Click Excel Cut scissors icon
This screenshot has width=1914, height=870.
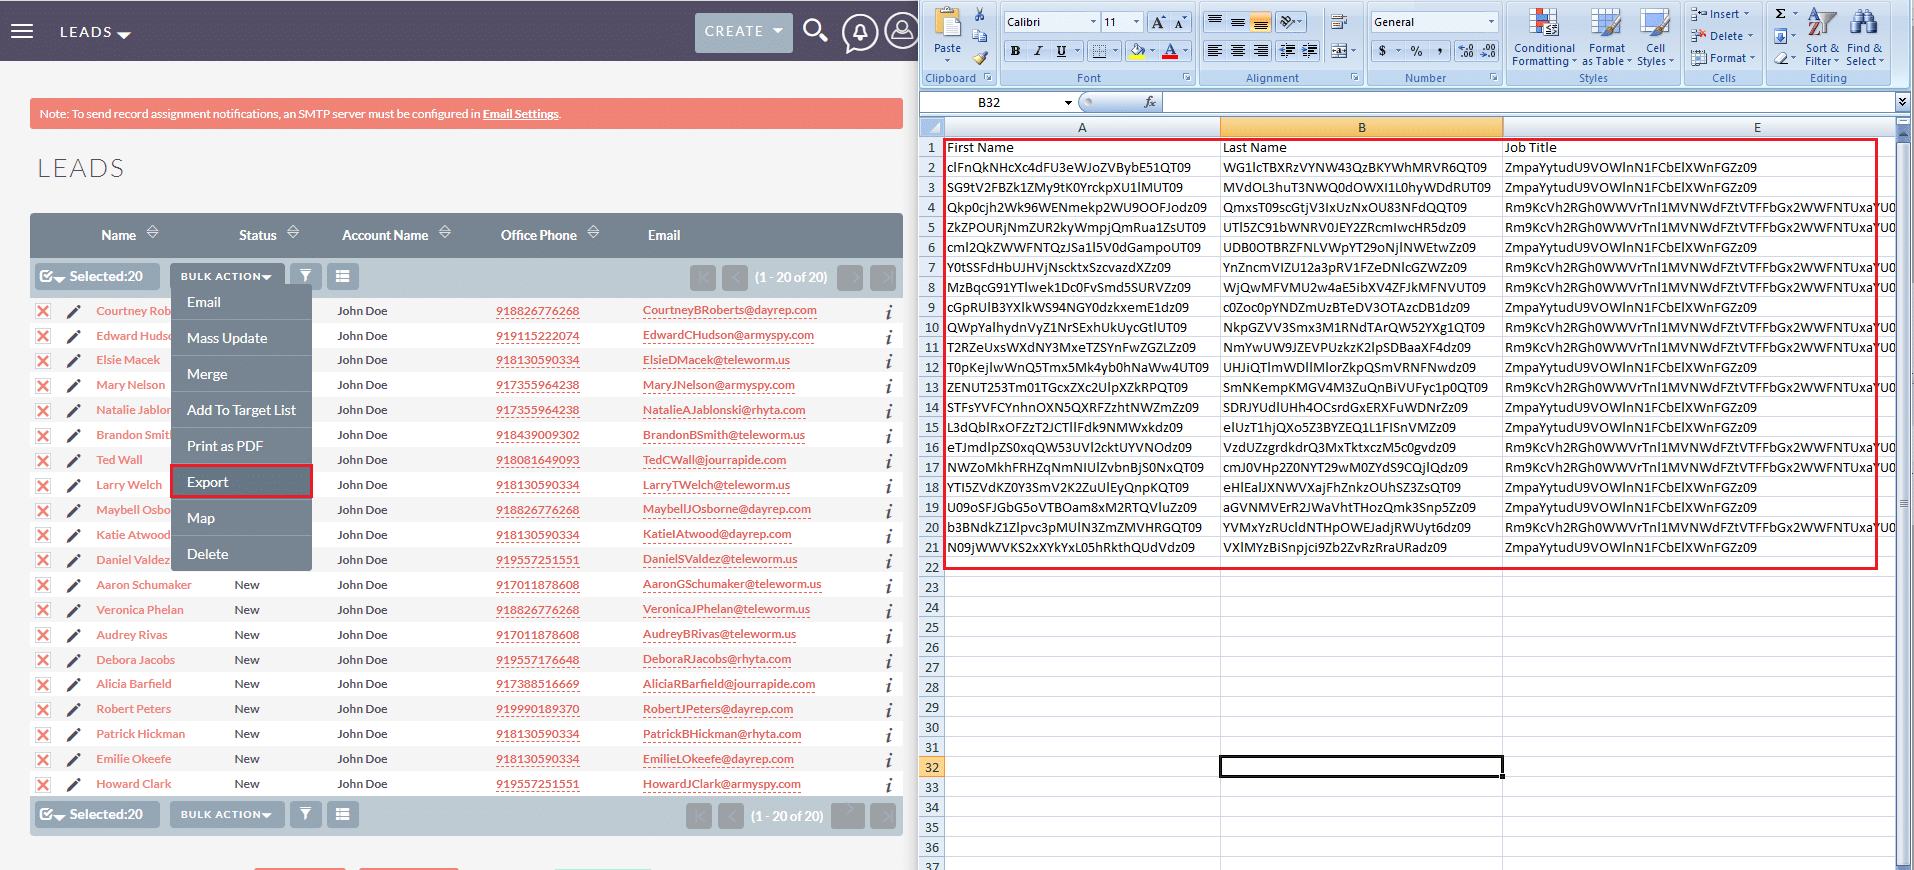pyautogui.click(x=980, y=14)
